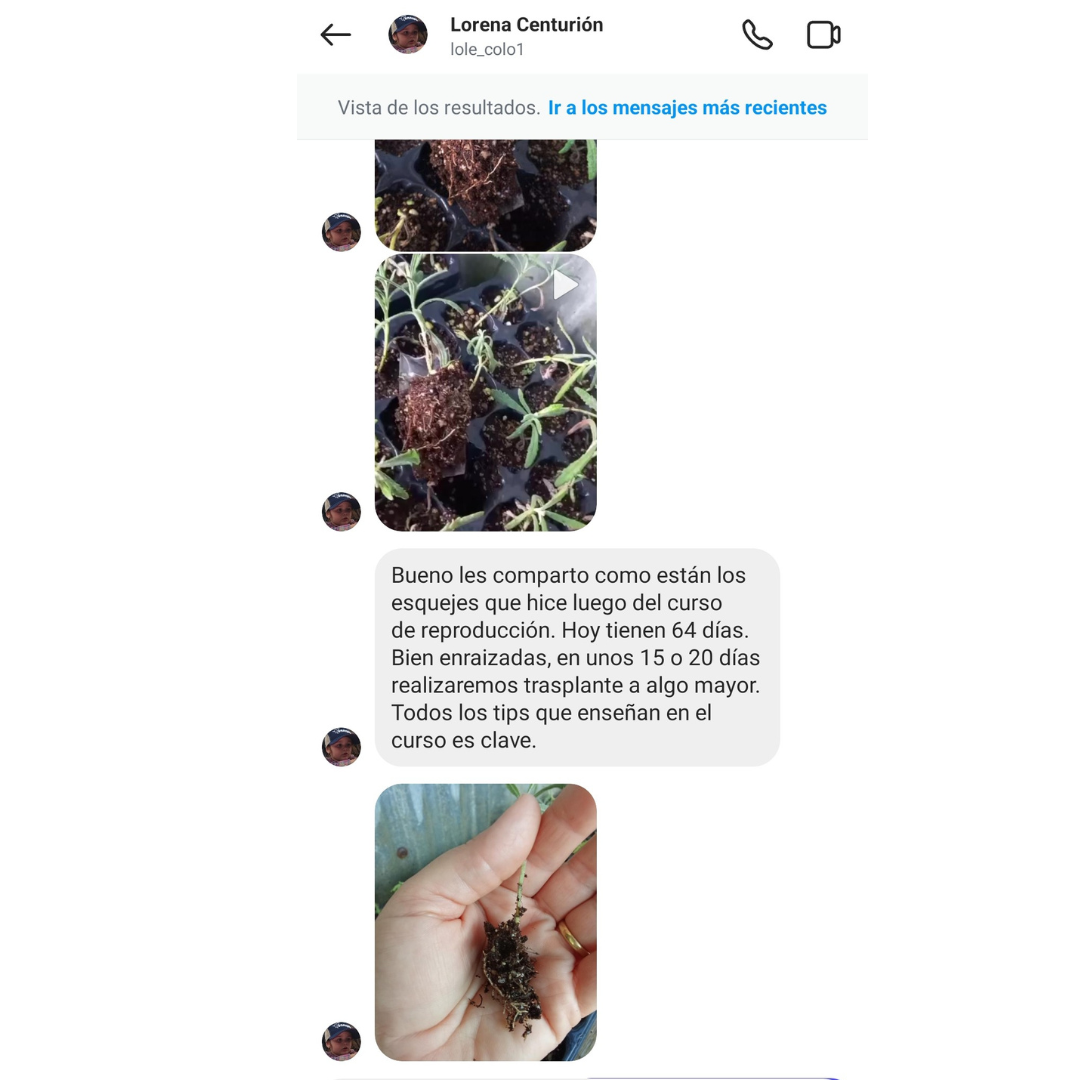Image resolution: width=1080 pixels, height=1080 pixels.
Task: Open the profile avatar in the chat header
Action: (x=408, y=34)
